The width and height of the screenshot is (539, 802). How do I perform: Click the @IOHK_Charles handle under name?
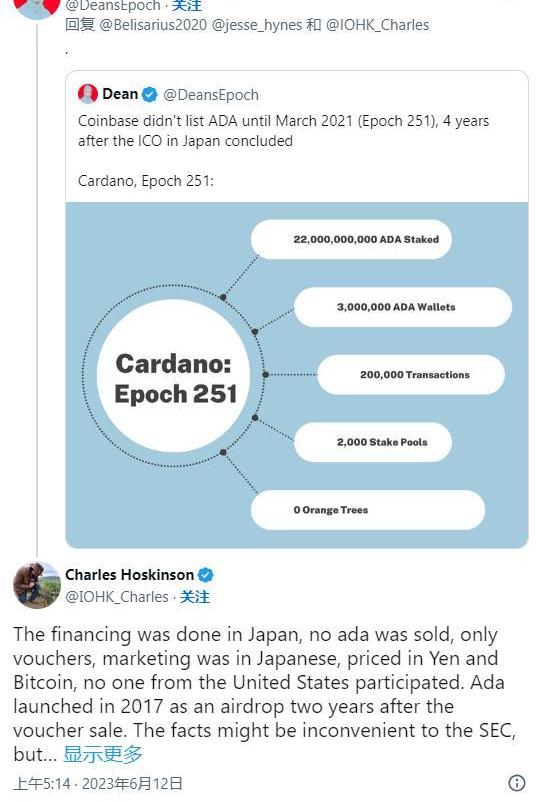tap(117, 597)
